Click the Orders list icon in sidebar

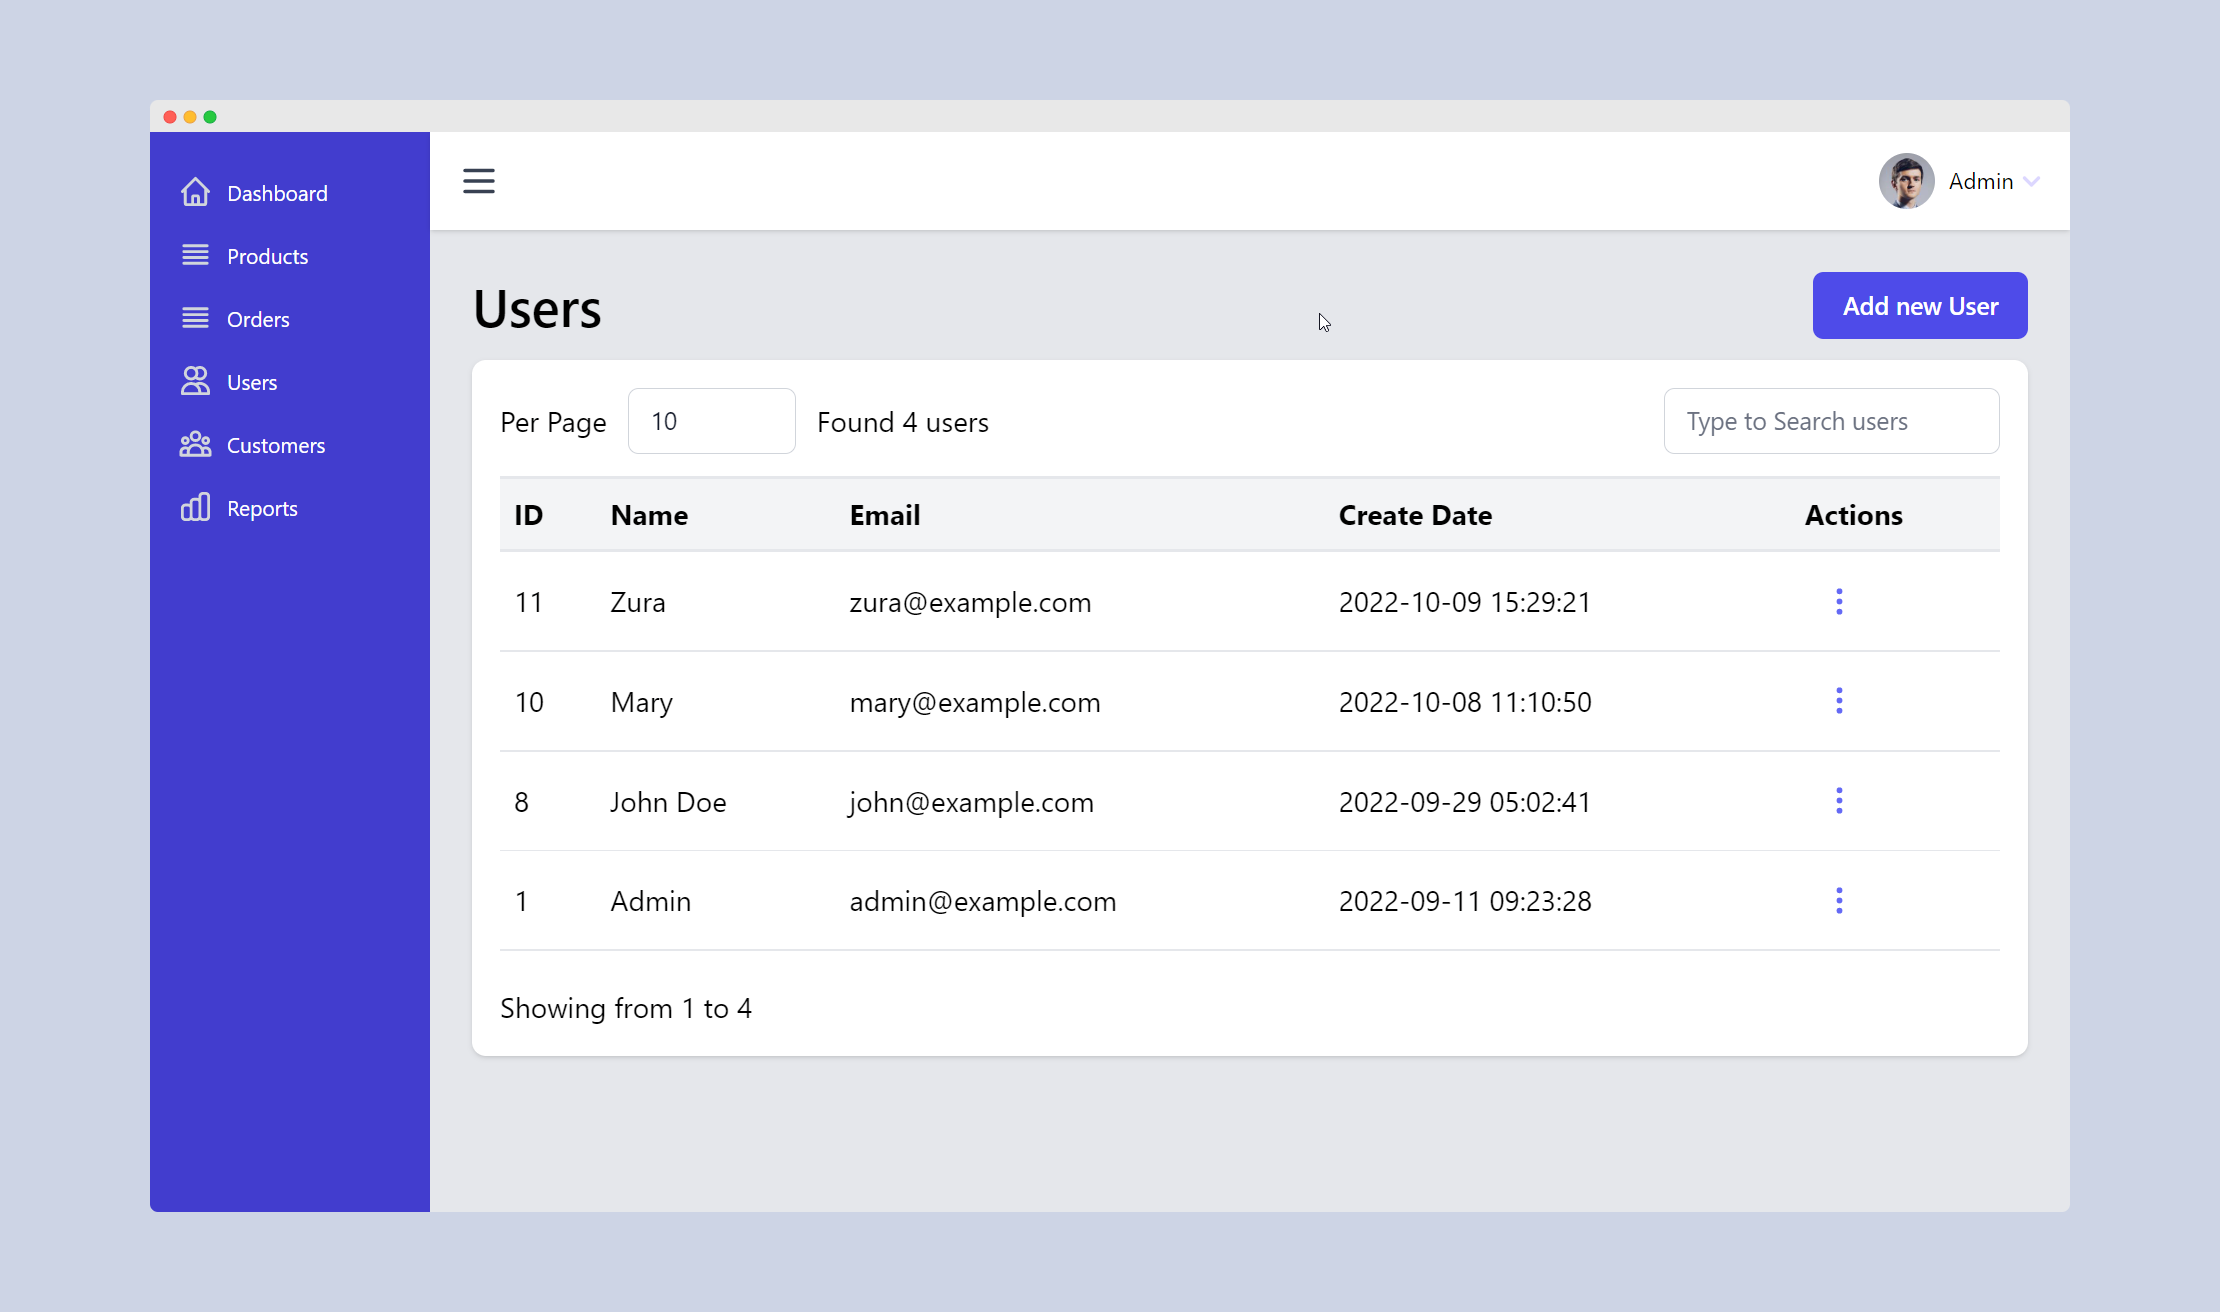pyautogui.click(x=195, y=318)
